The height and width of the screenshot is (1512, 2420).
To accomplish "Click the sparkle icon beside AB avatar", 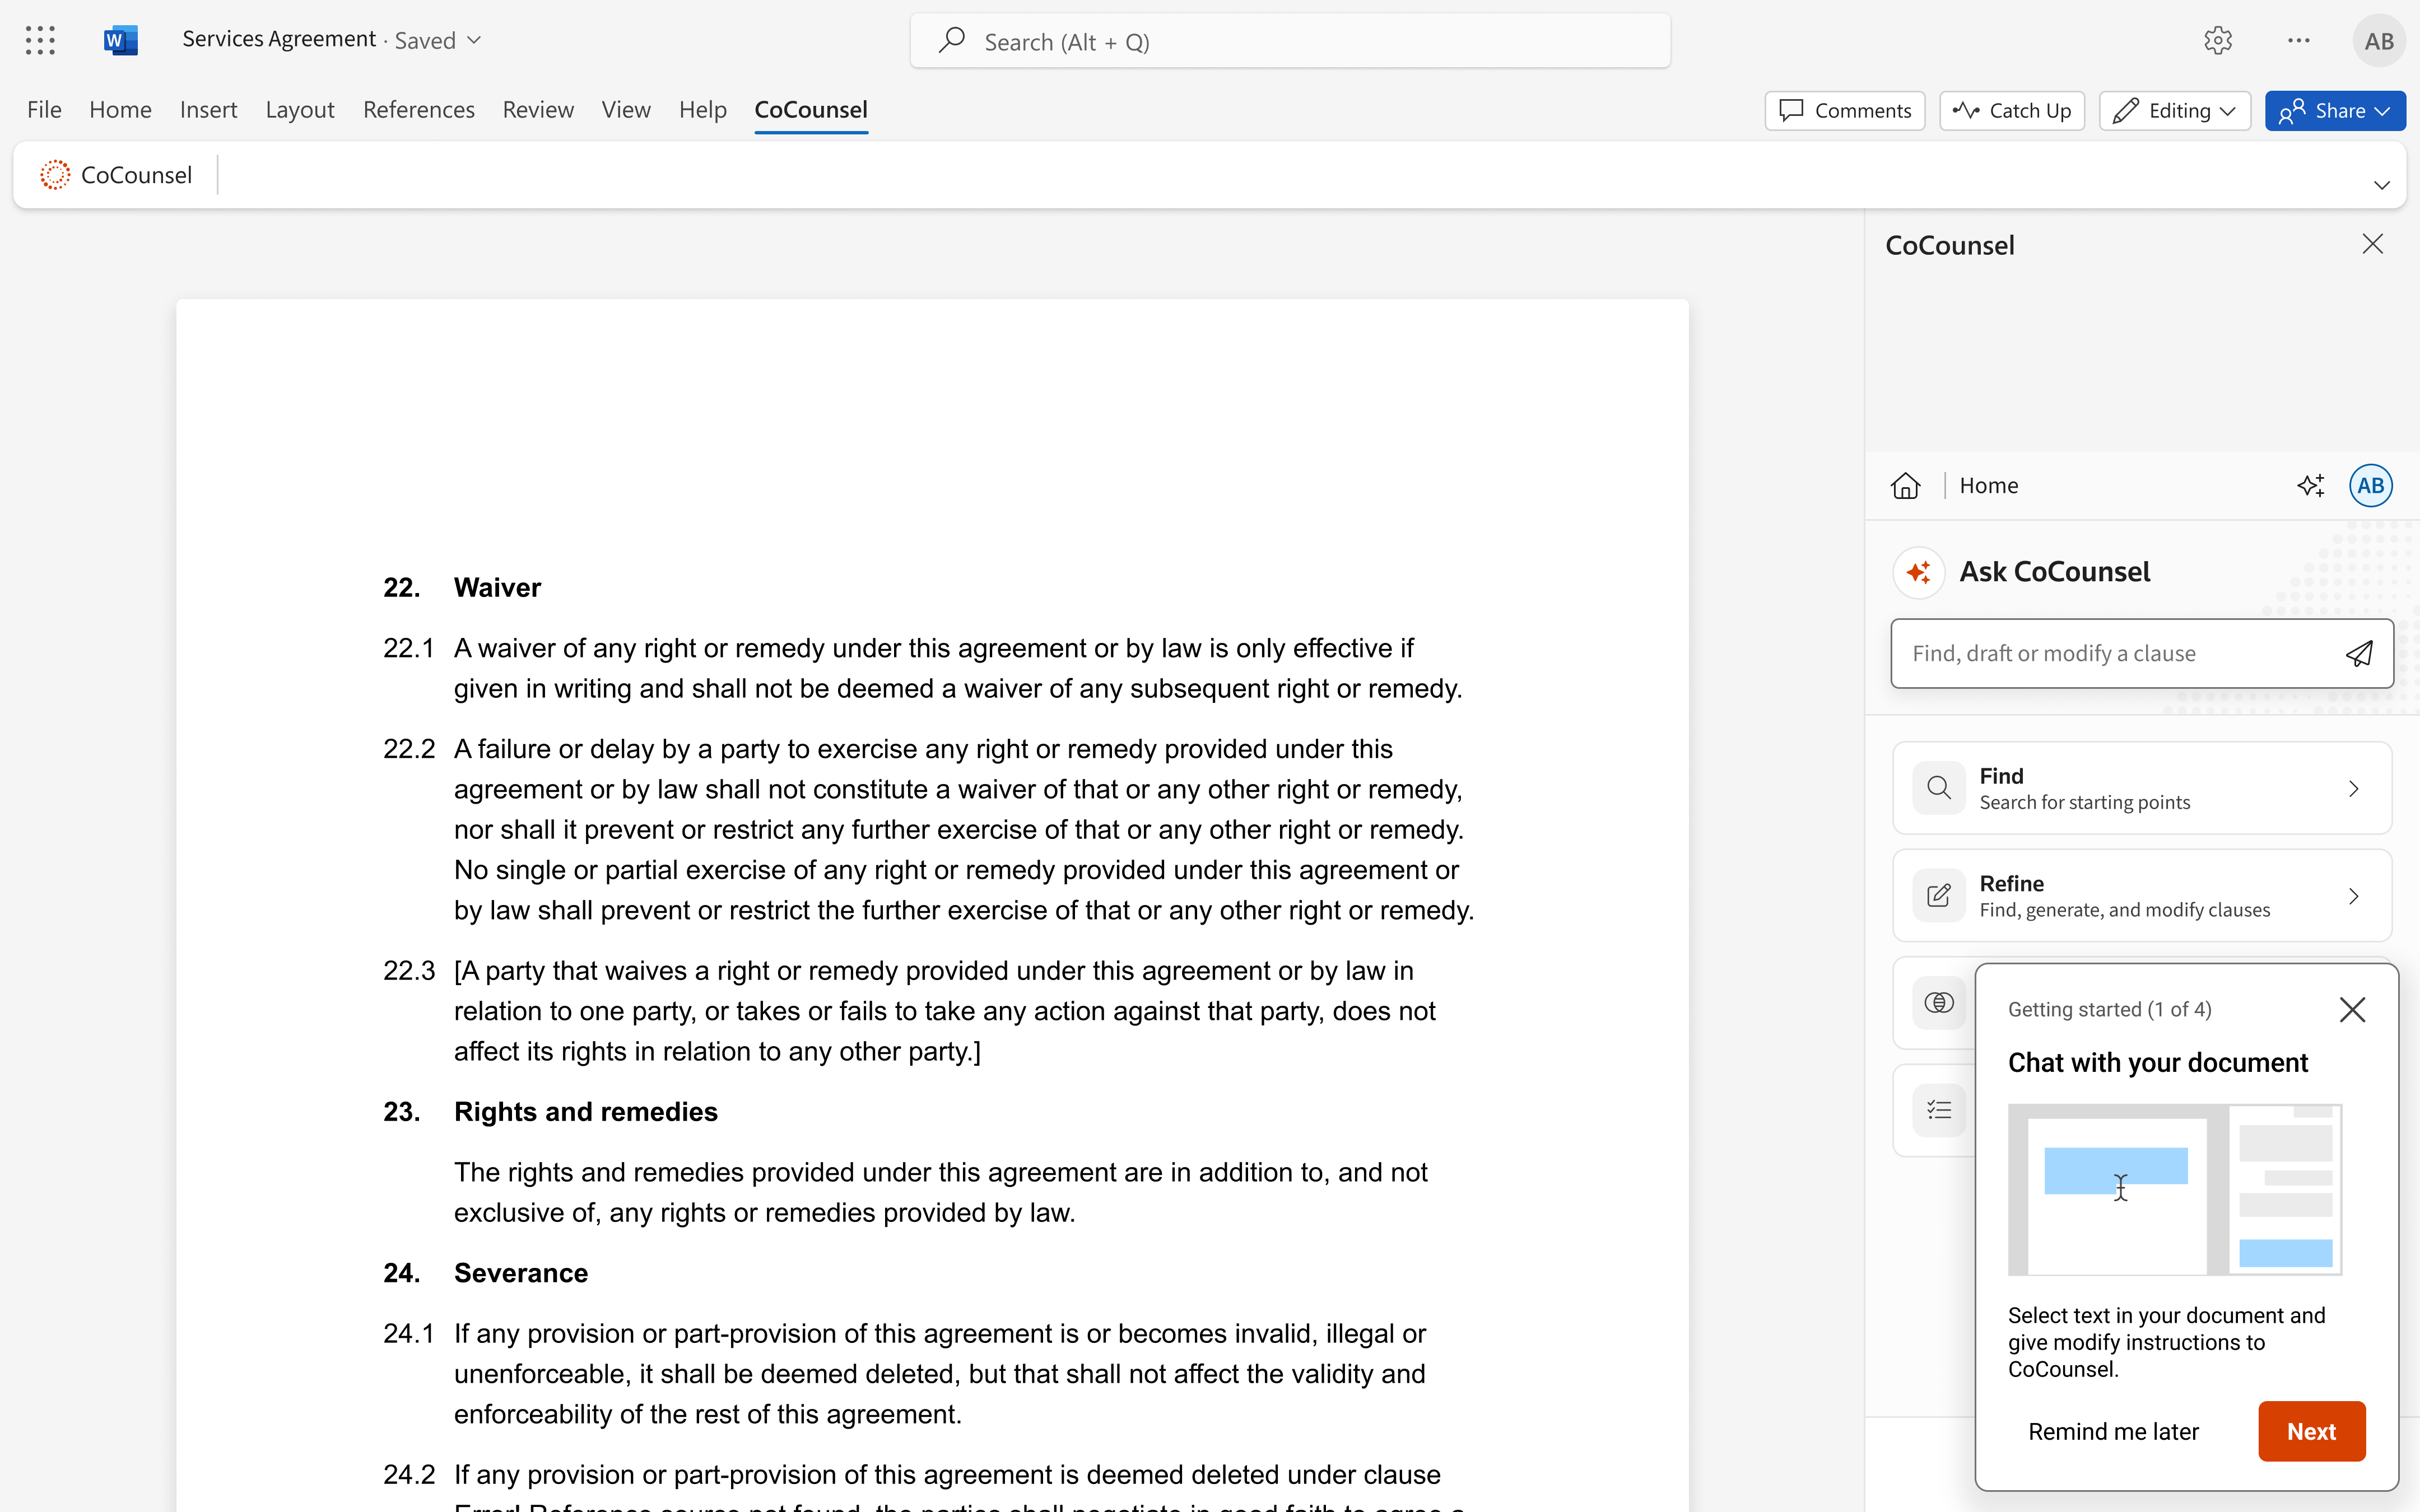I will point(2310,486).
